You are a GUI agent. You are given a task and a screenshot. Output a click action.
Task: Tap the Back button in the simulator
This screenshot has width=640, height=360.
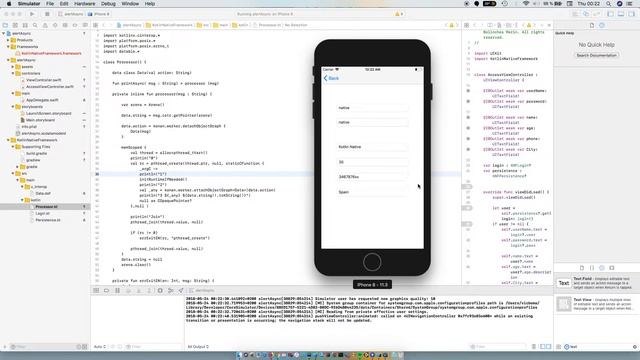[x=331, y=78]
